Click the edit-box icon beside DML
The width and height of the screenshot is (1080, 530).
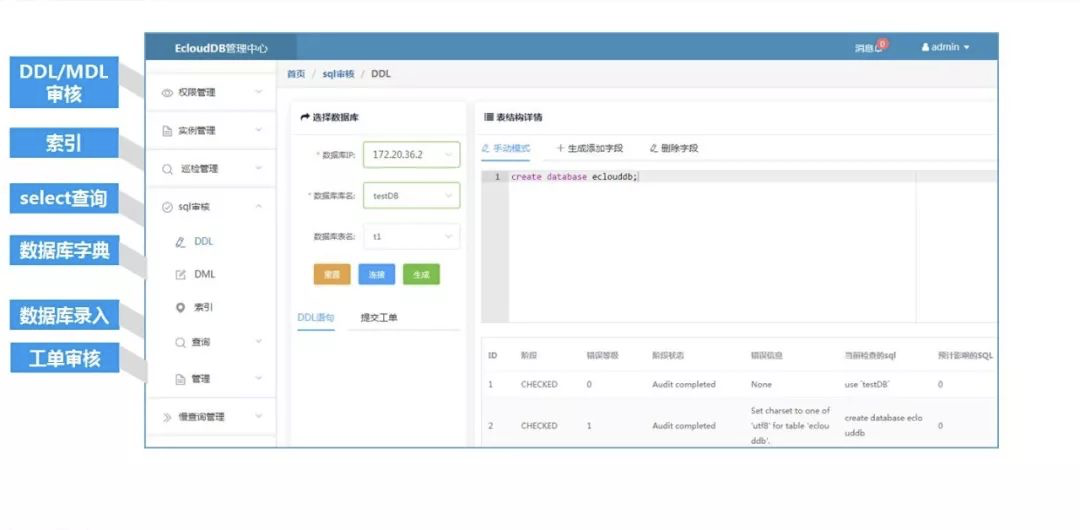pos(181,274)
